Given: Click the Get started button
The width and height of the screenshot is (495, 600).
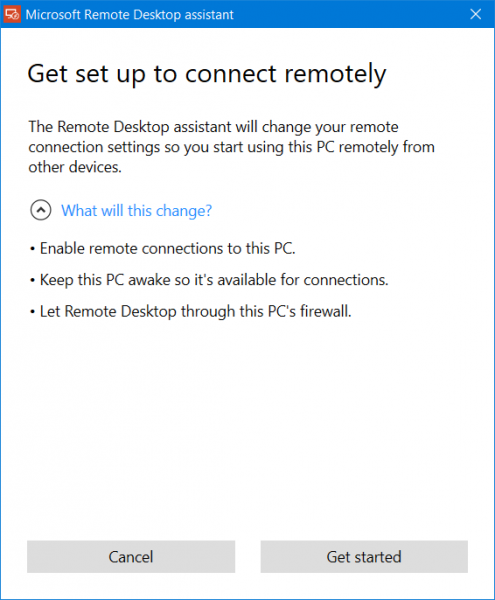Looking at the screenshot, I should (x=364, y=556).
